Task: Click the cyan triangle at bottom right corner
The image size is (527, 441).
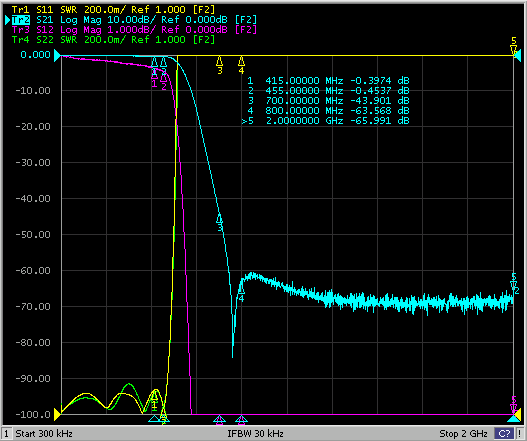Action: click(514, 418)
